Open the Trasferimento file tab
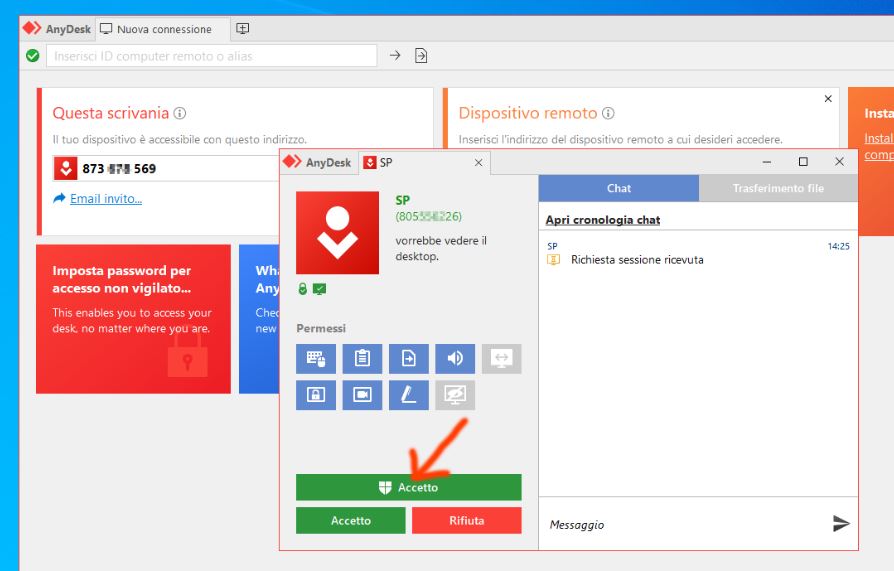 tap(778, 188)
